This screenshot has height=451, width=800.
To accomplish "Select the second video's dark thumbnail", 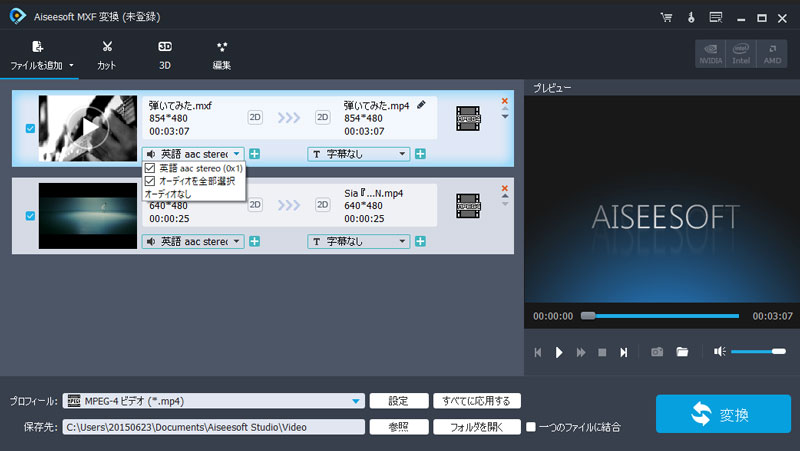I will [x=88, y=216].
